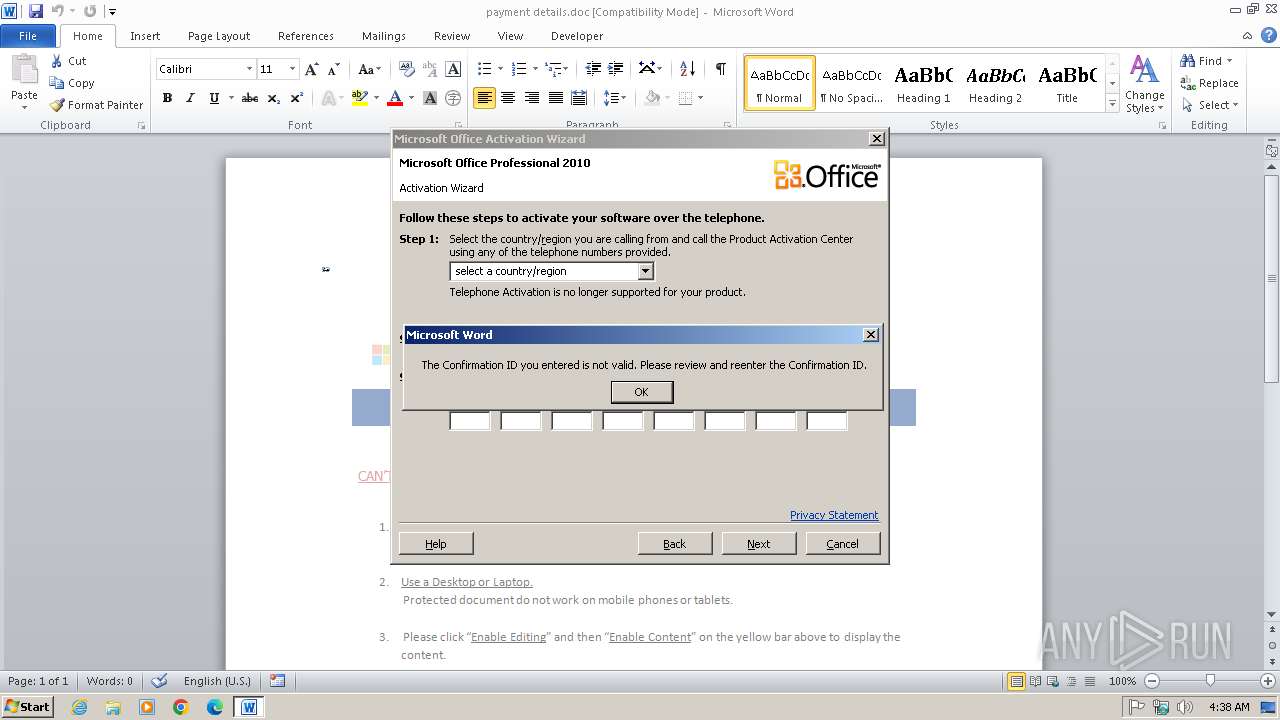Open the Select dropdown in Editing
This screenshot has height=720, width=1280.
tap(1209, 105)
